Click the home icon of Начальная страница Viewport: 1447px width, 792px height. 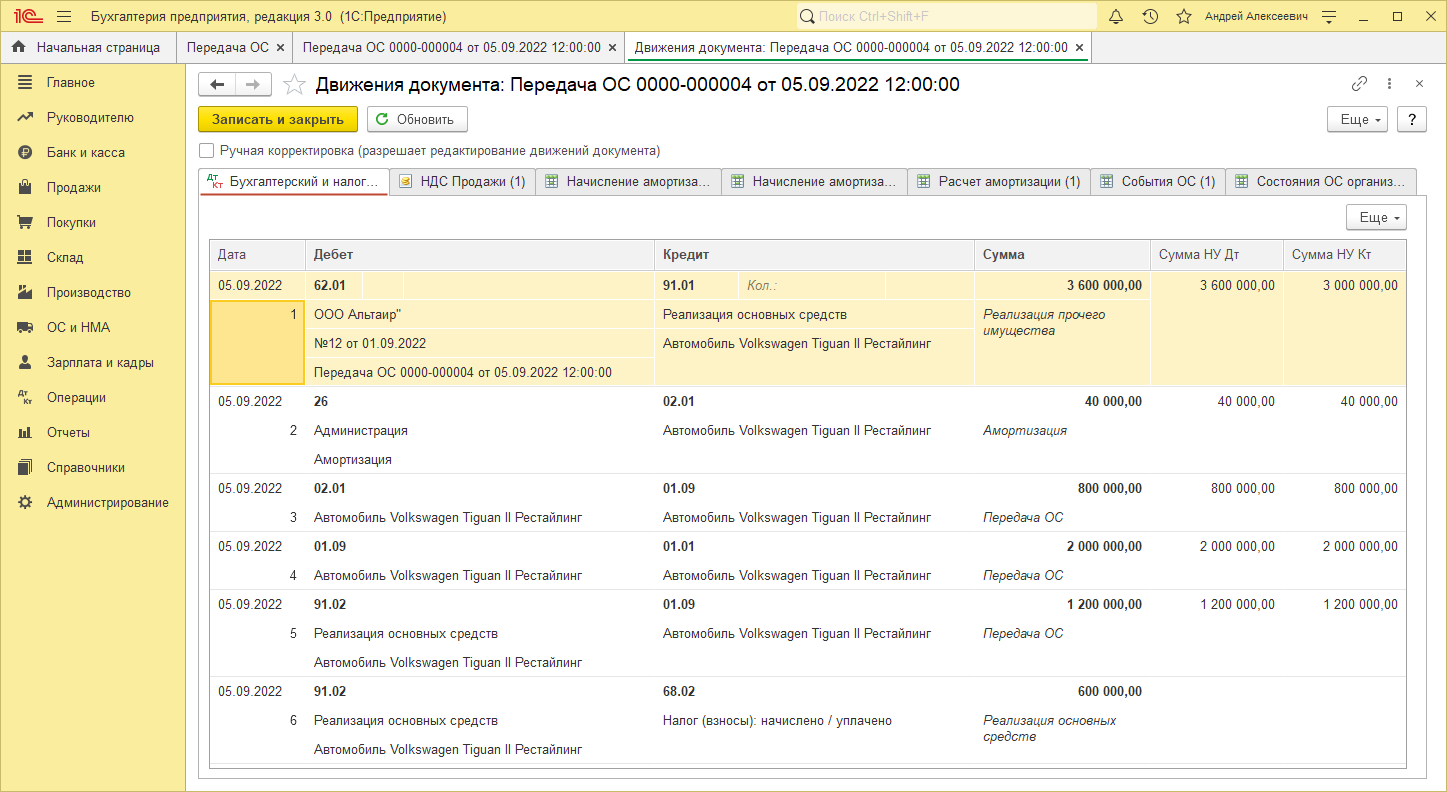[19, 47]
